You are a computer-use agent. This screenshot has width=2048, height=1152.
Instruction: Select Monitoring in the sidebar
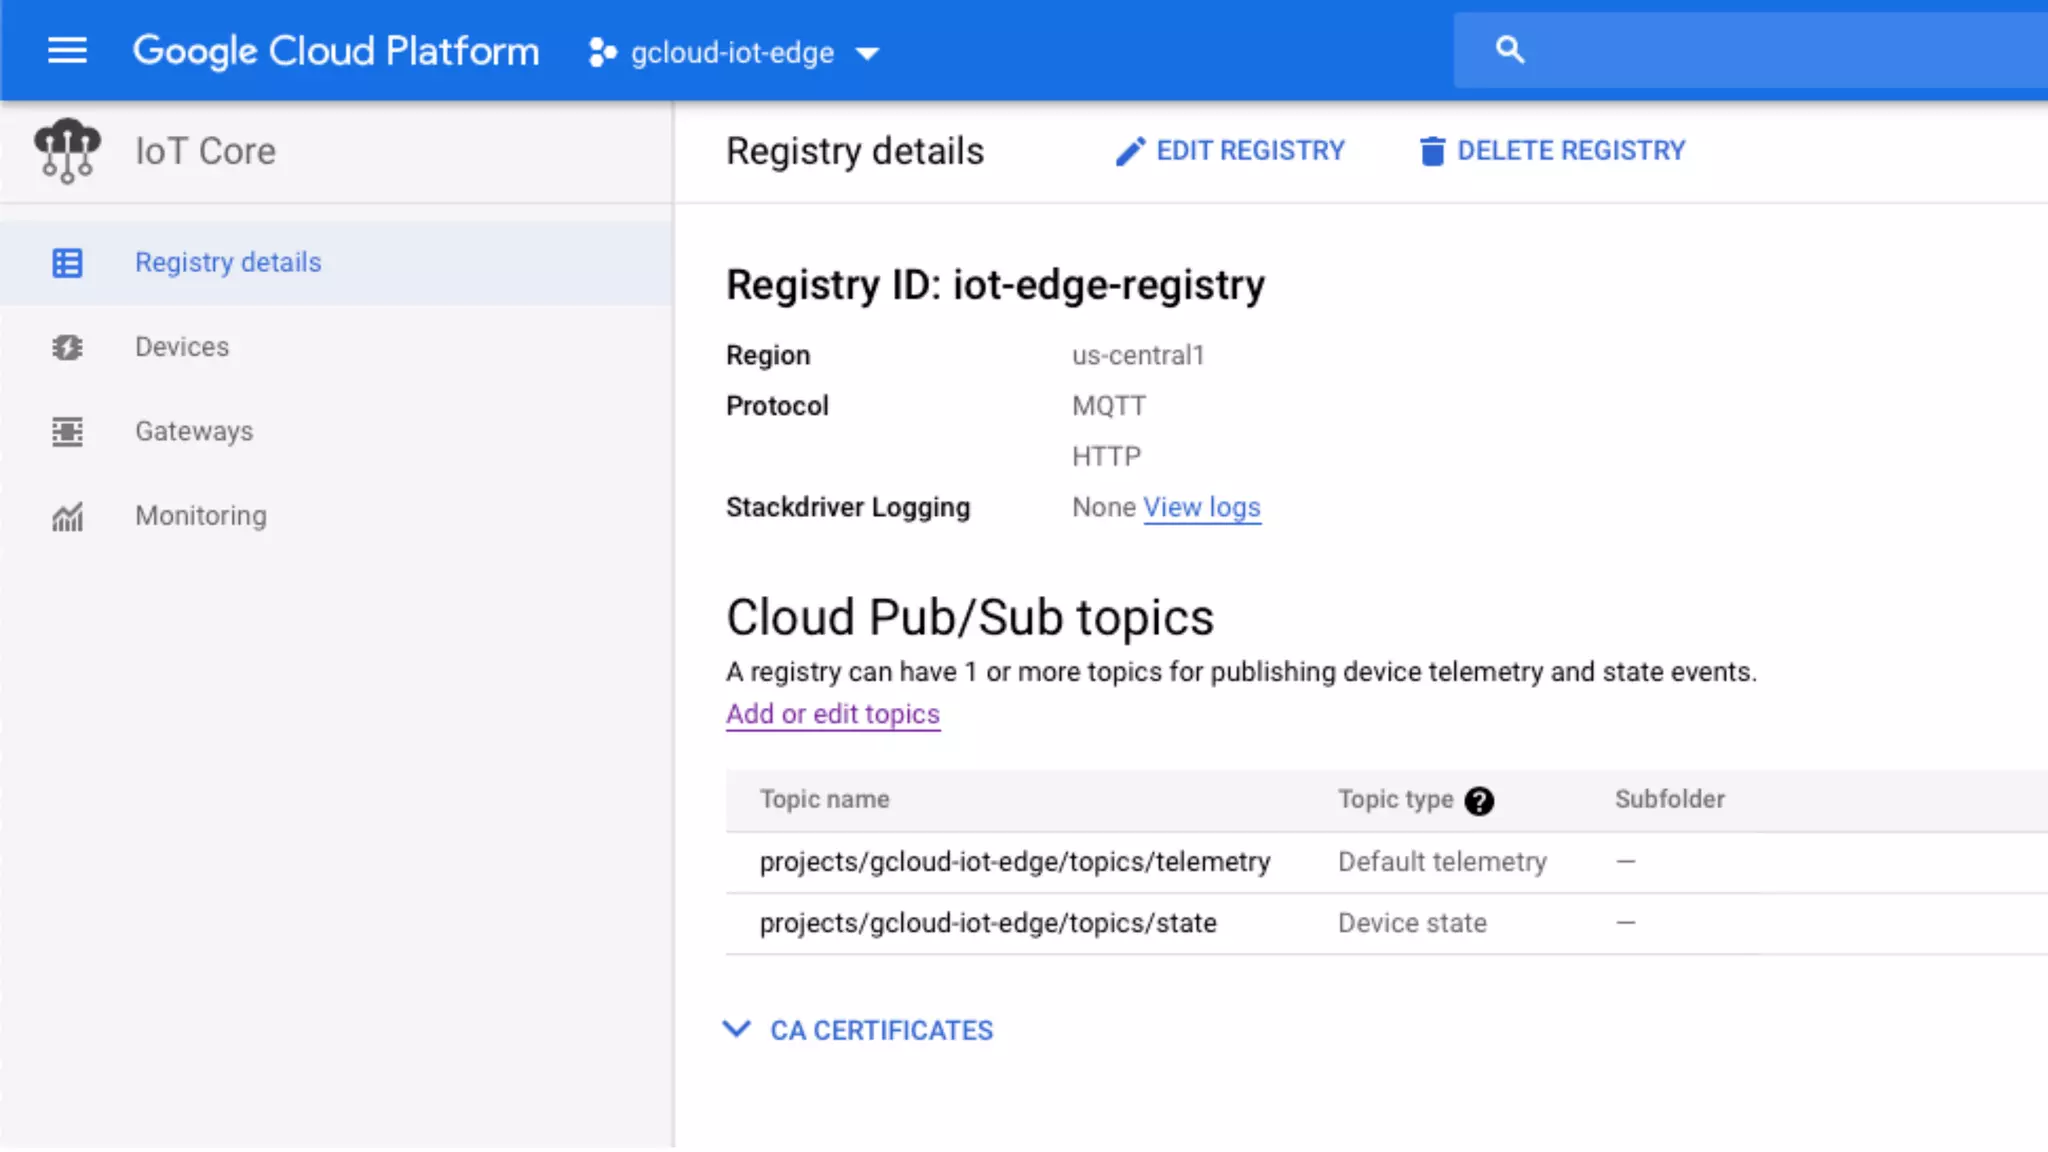point(201,516)
